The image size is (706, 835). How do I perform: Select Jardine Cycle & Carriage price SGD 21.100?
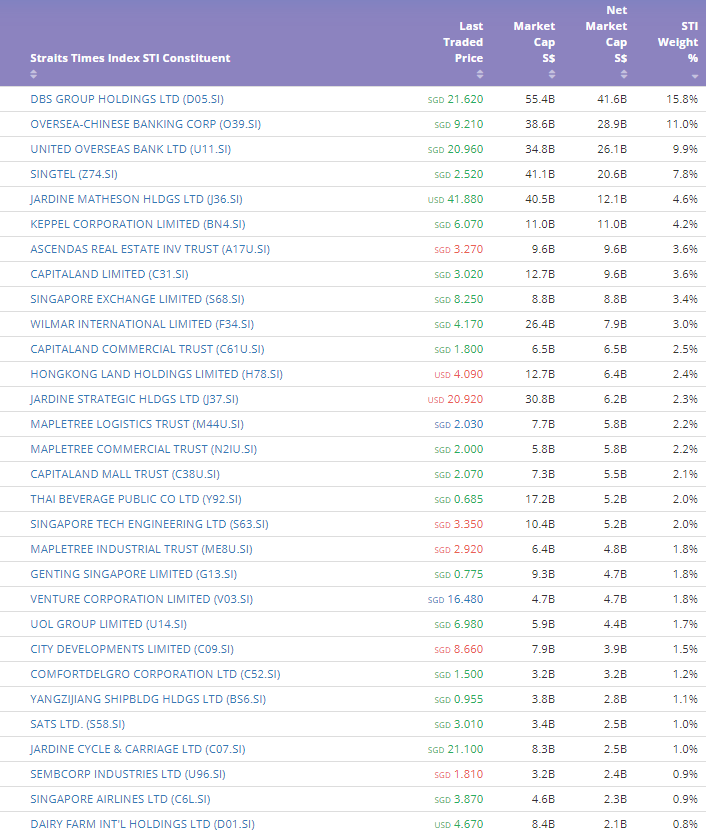[455, 750]
